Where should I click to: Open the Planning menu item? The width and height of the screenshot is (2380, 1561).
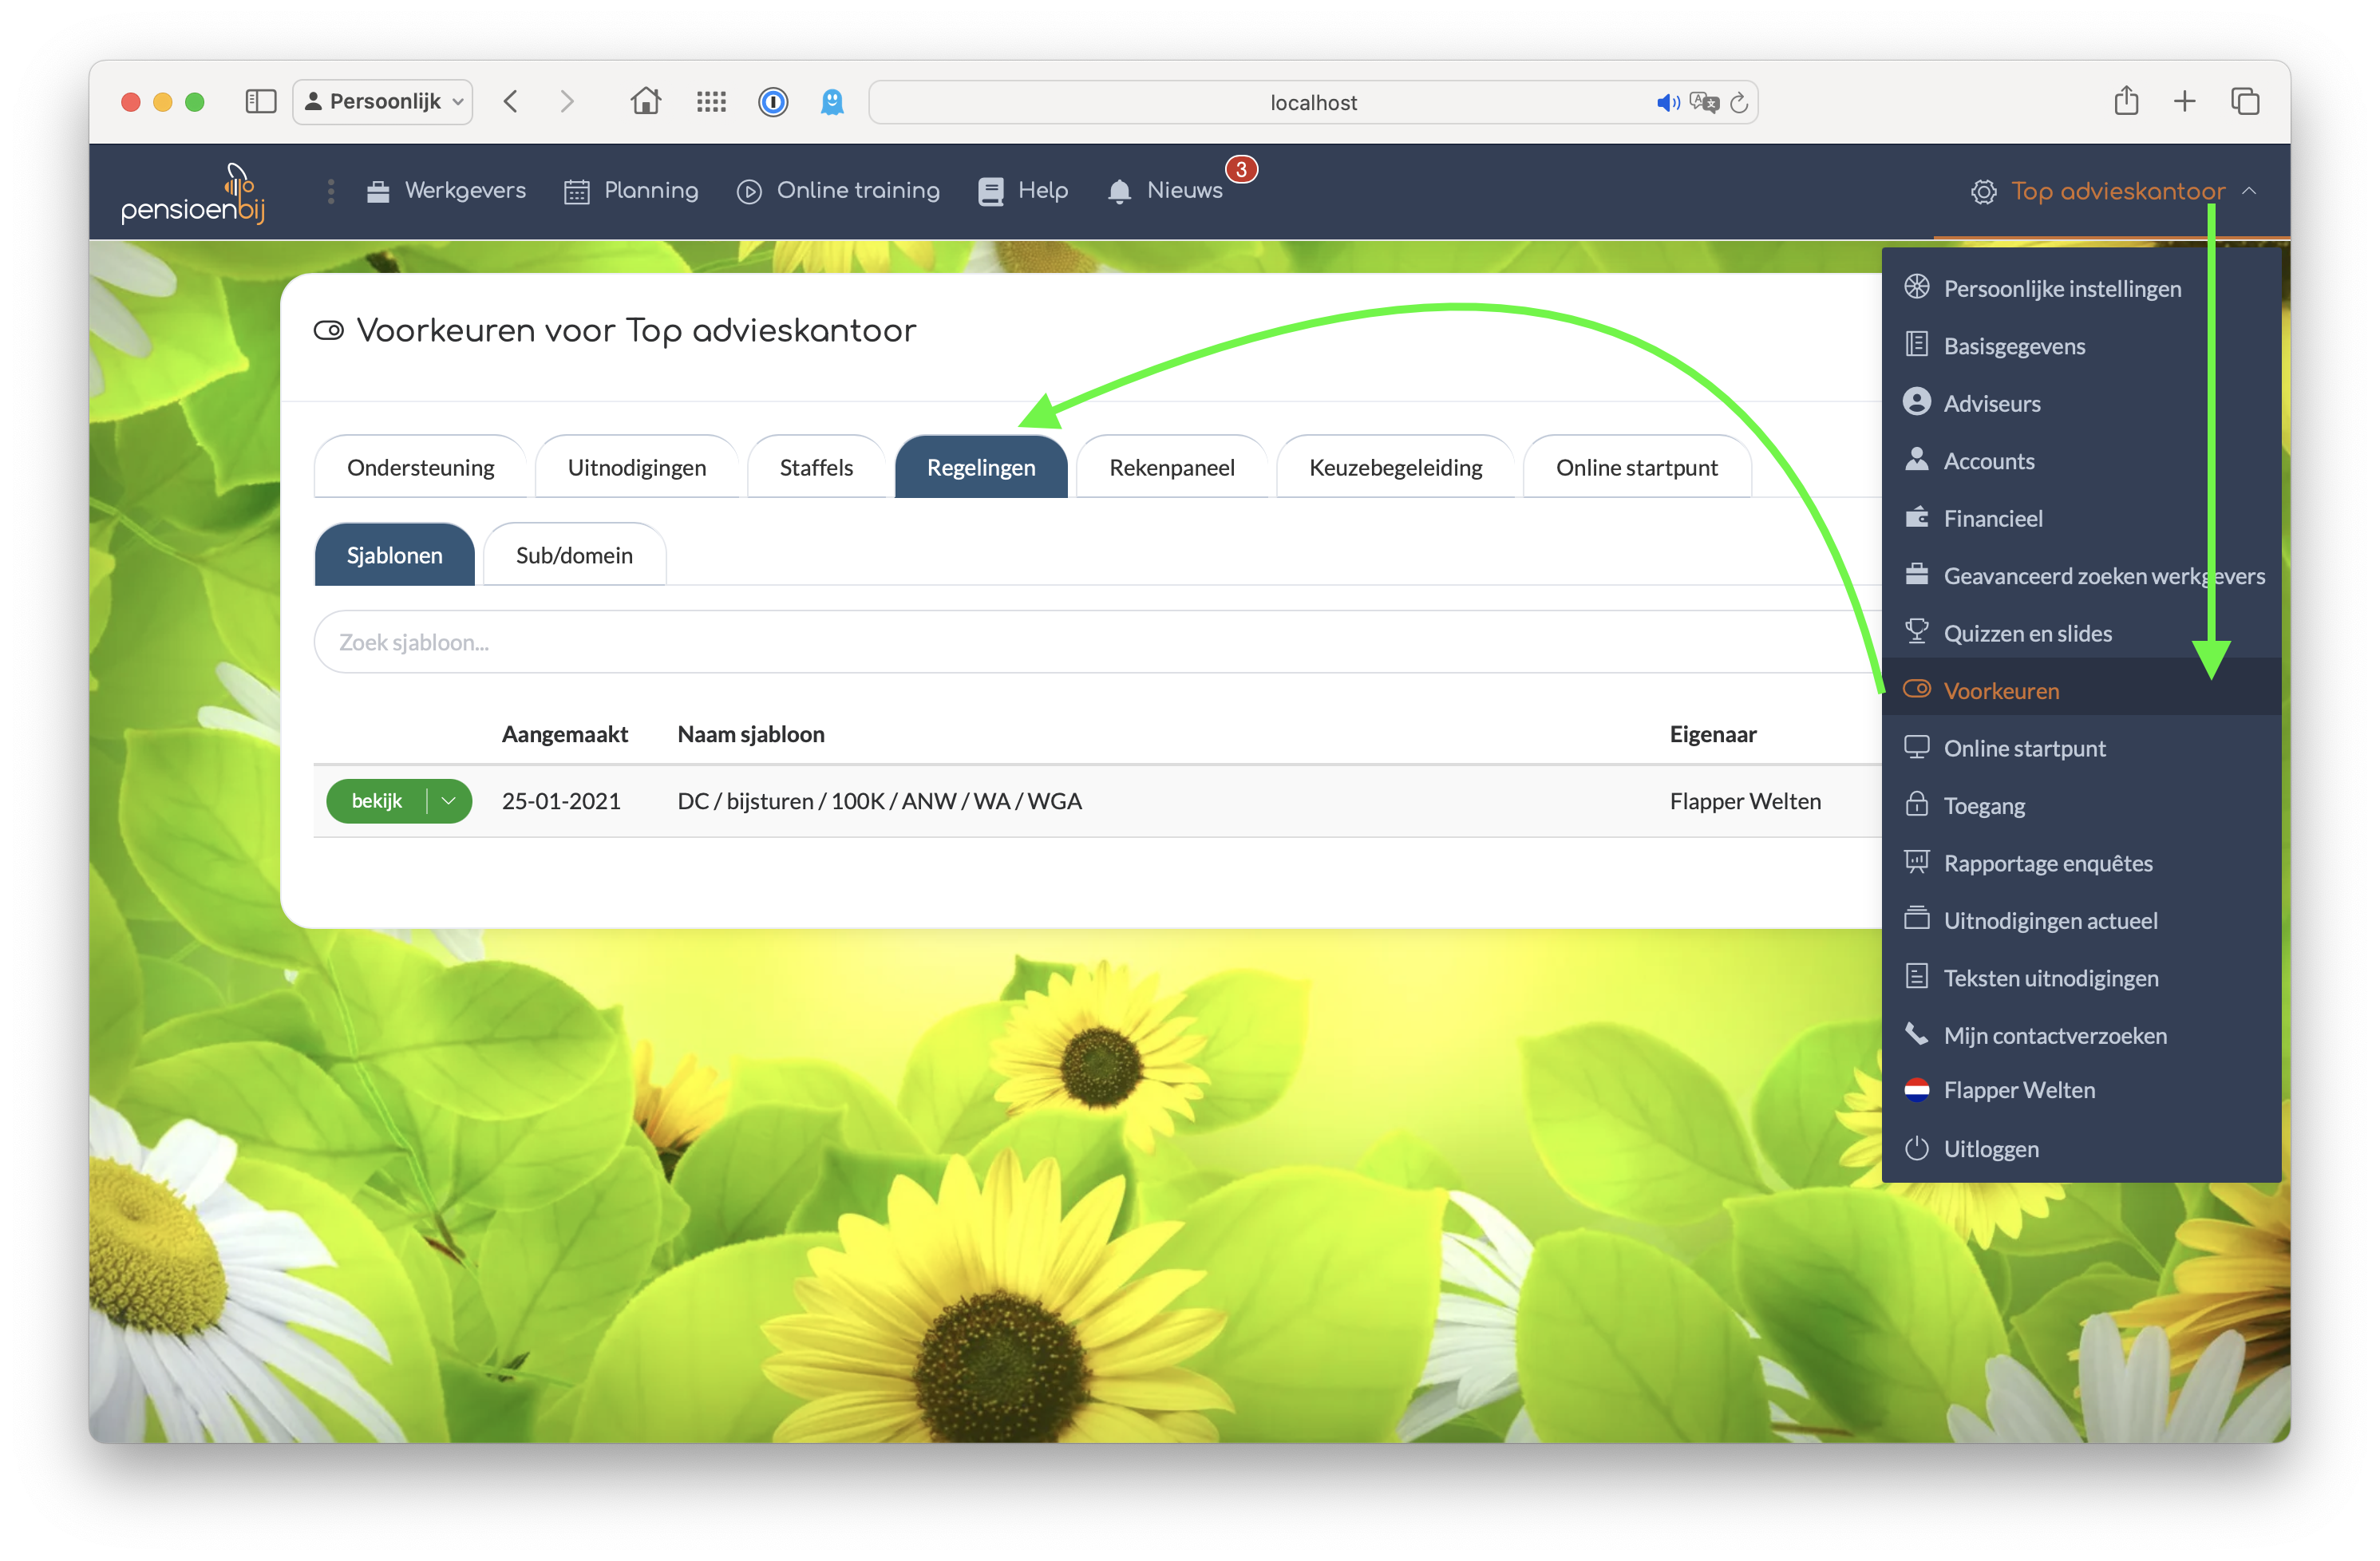point(631,190)
